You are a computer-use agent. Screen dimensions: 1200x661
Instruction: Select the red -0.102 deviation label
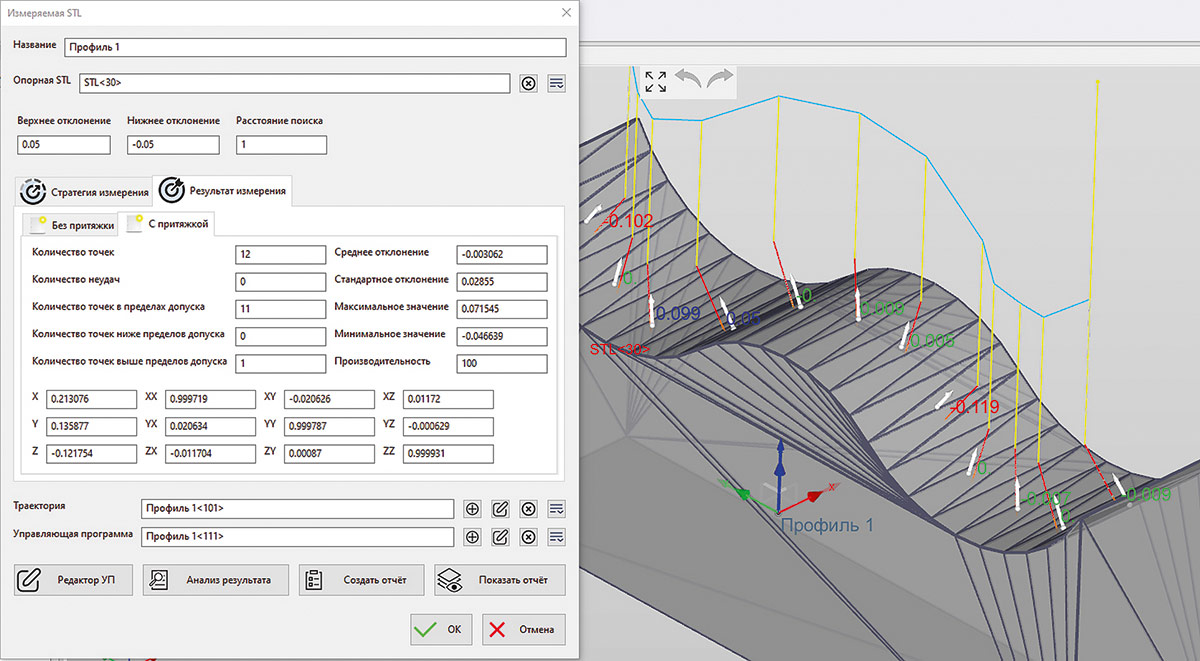(629, 222)
